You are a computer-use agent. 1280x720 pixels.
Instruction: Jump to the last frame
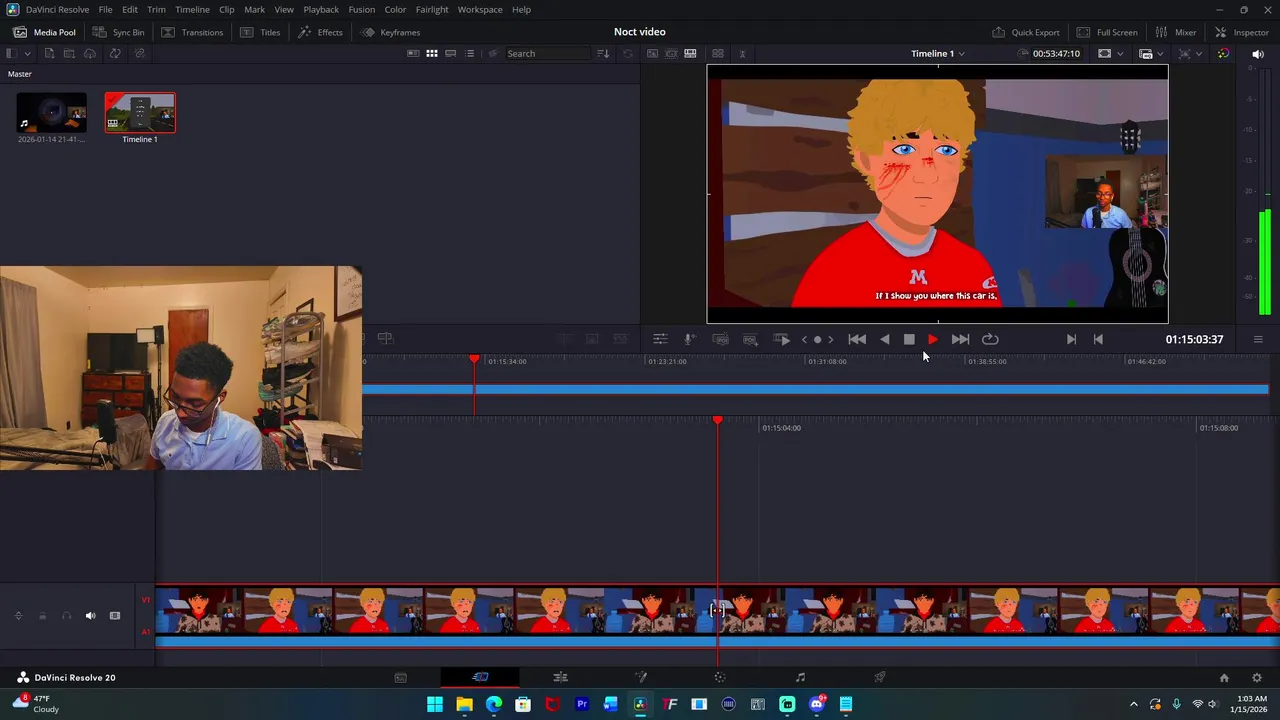960,339
